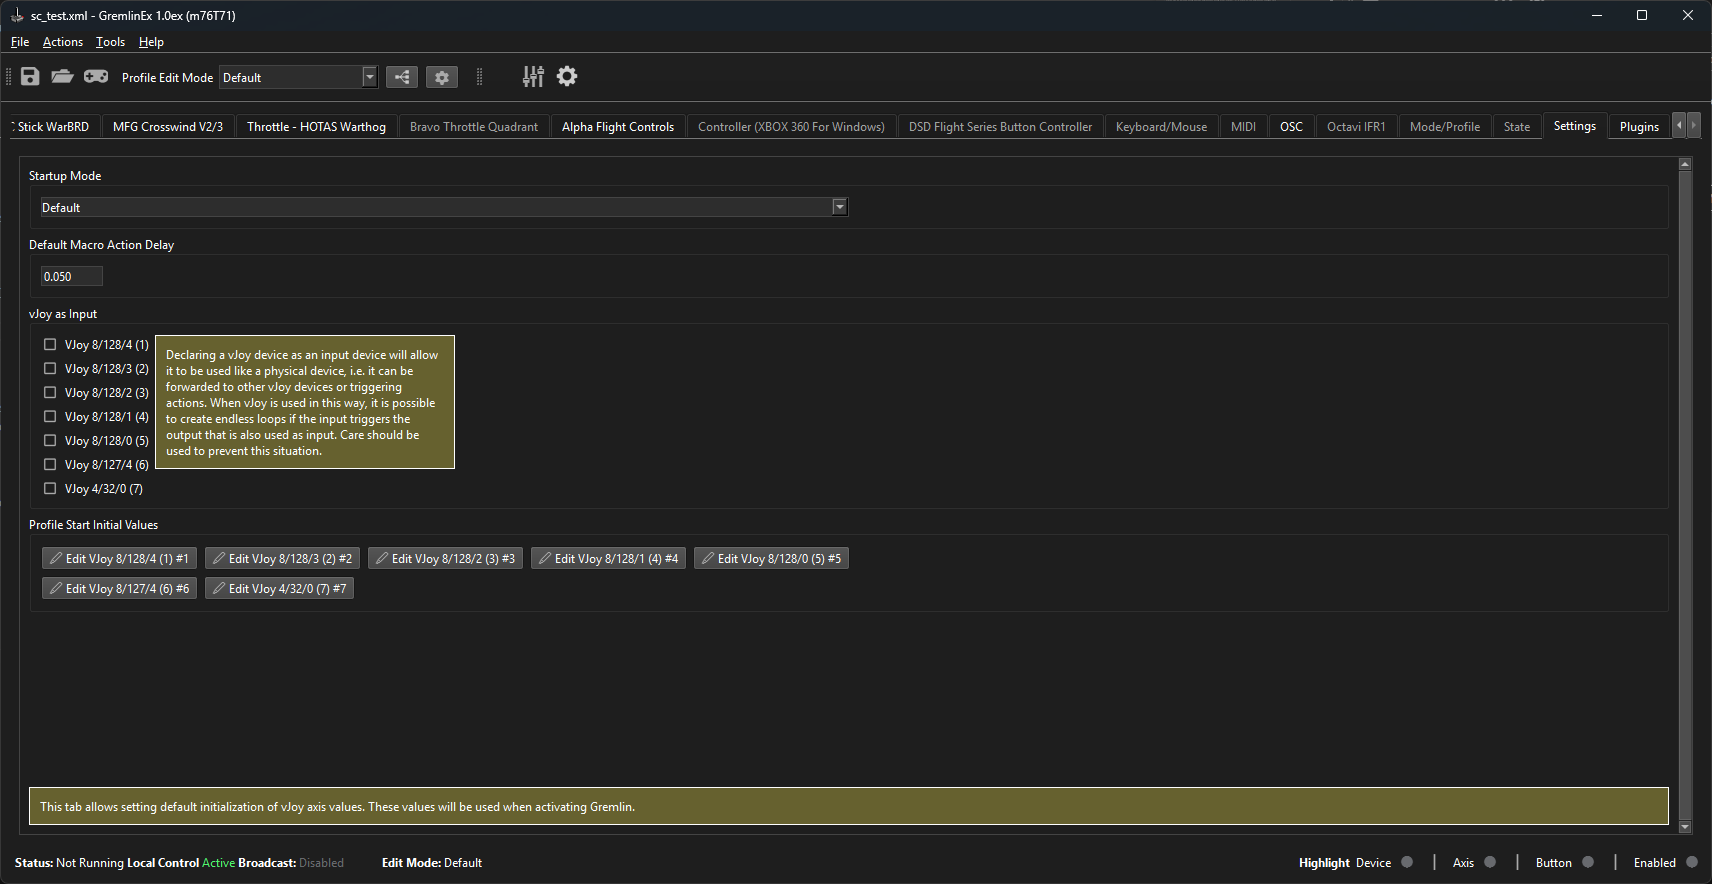Screen dimensions: 1712x884
Task: Click the mode tree icon button
Action: coord(402,77)
